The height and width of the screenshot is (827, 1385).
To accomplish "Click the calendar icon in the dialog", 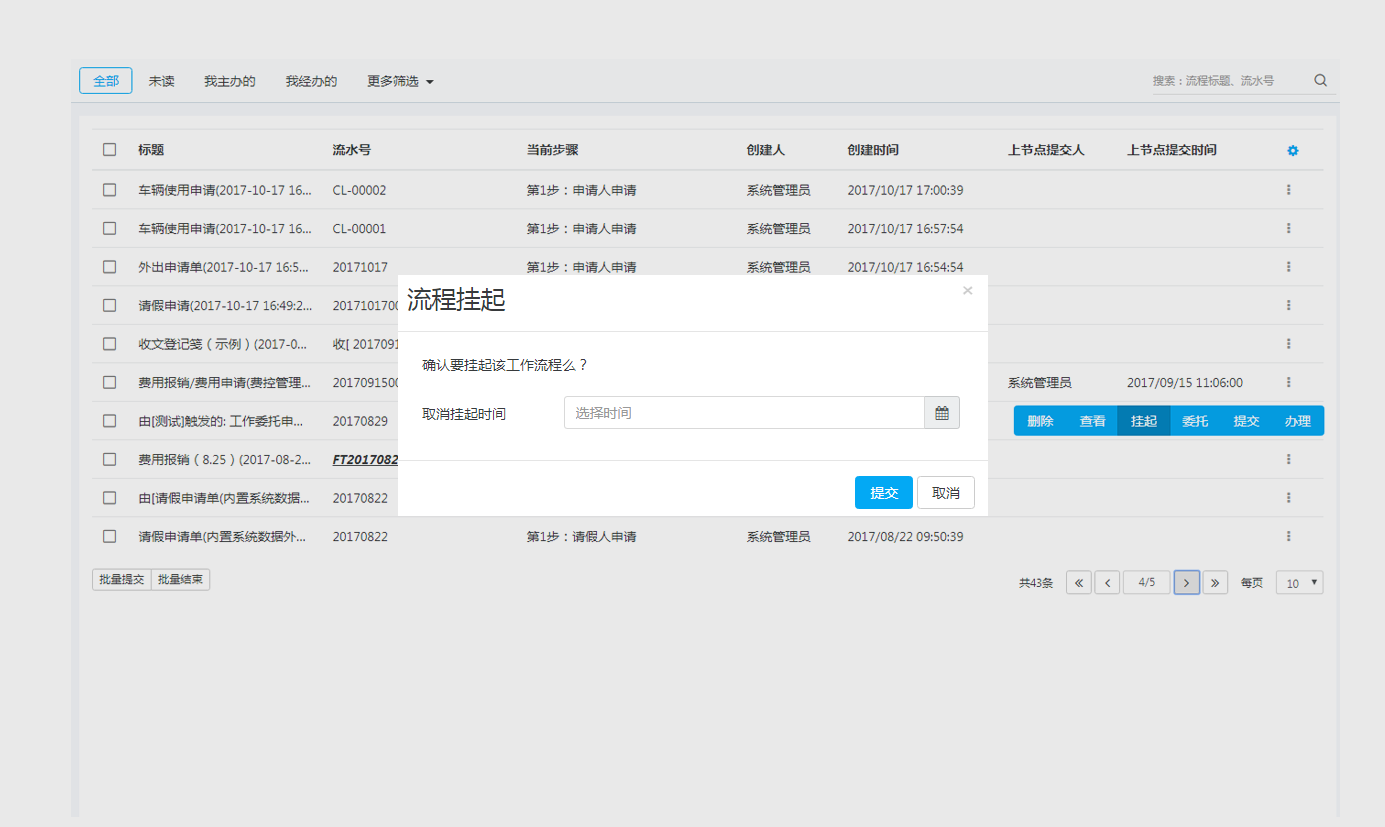I will (x=941, y=413).
